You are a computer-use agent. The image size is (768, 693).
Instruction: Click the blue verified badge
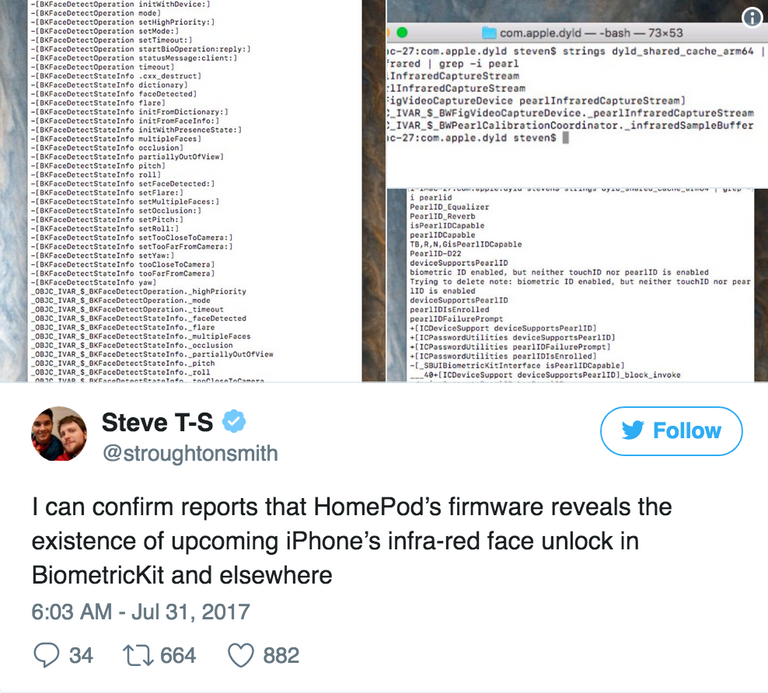(x=234, y=421)
